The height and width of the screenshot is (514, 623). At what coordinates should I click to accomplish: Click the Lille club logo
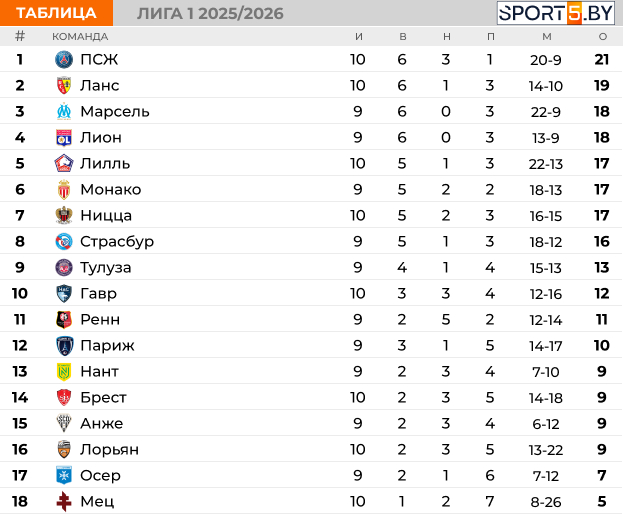pos(64,164)
